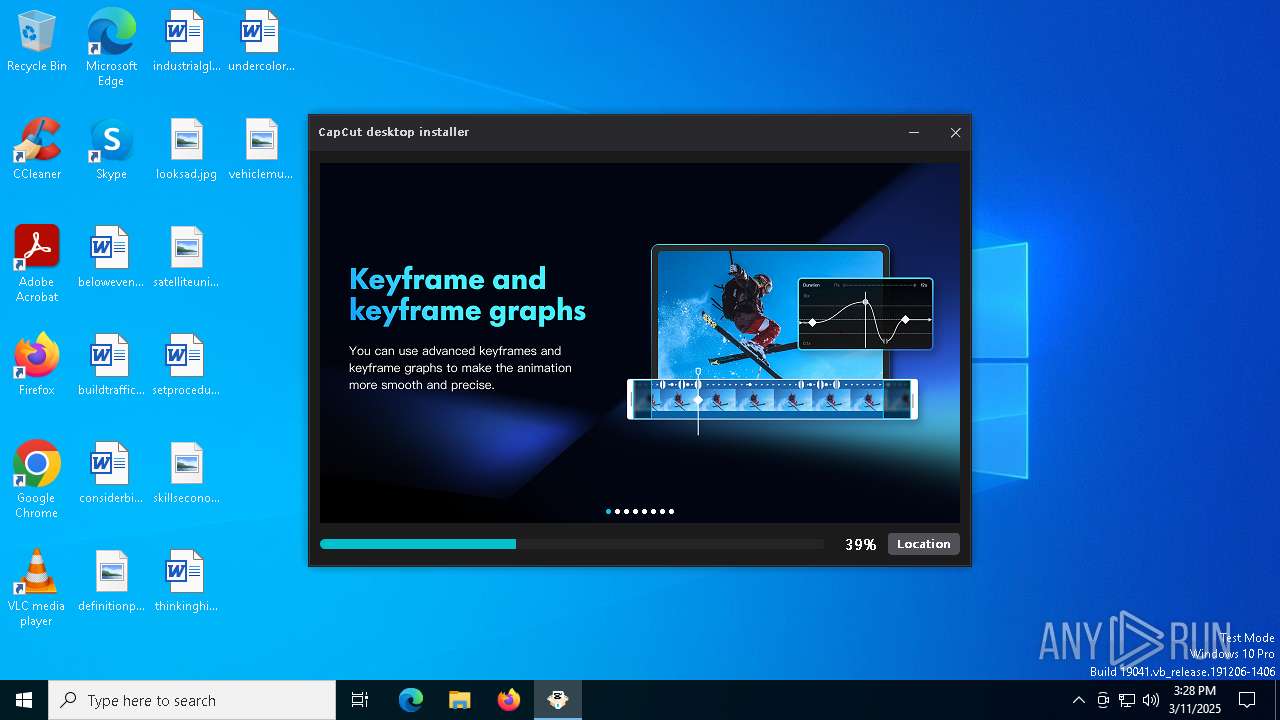1280x720 pixels.
Task: Select the first slide indicator dot
Action: (608, 511)
